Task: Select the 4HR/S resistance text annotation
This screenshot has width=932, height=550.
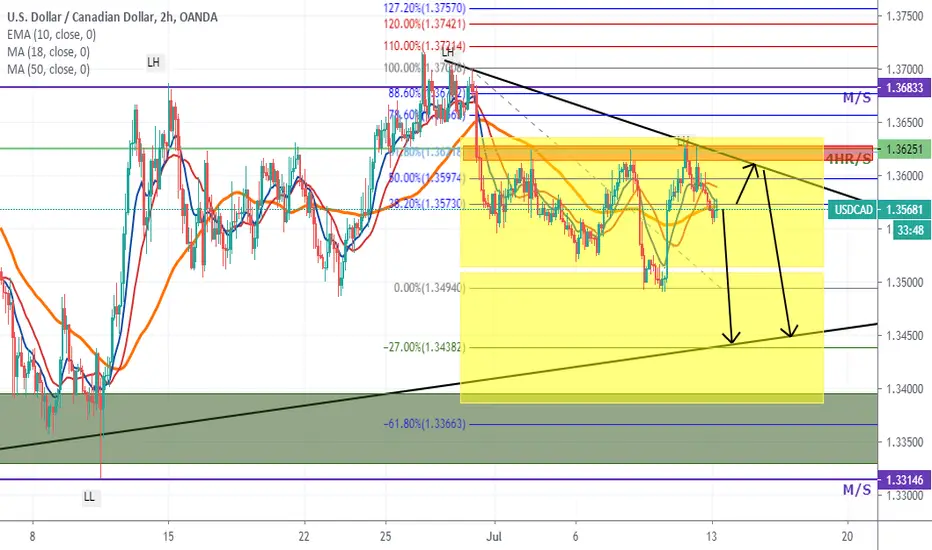Action: [x=848, y=158]
